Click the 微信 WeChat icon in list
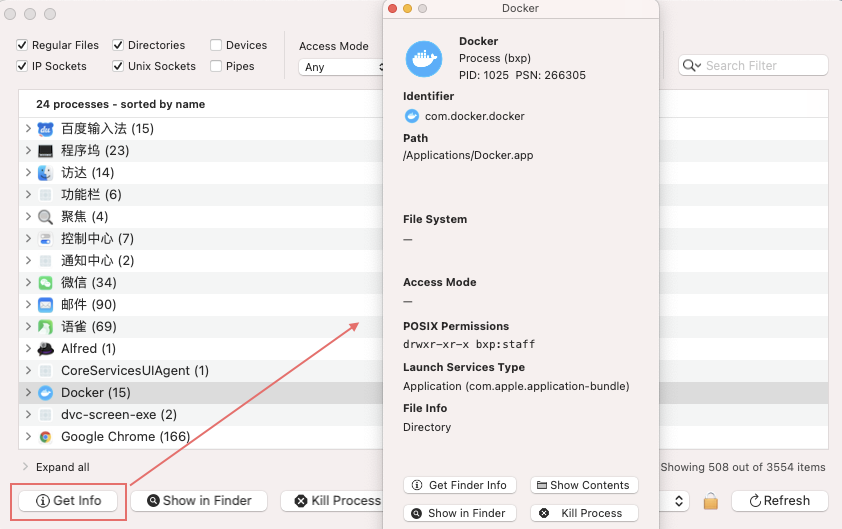Image resolution: width=842 pixels, height=529 pixels. [x=46, y=283]
